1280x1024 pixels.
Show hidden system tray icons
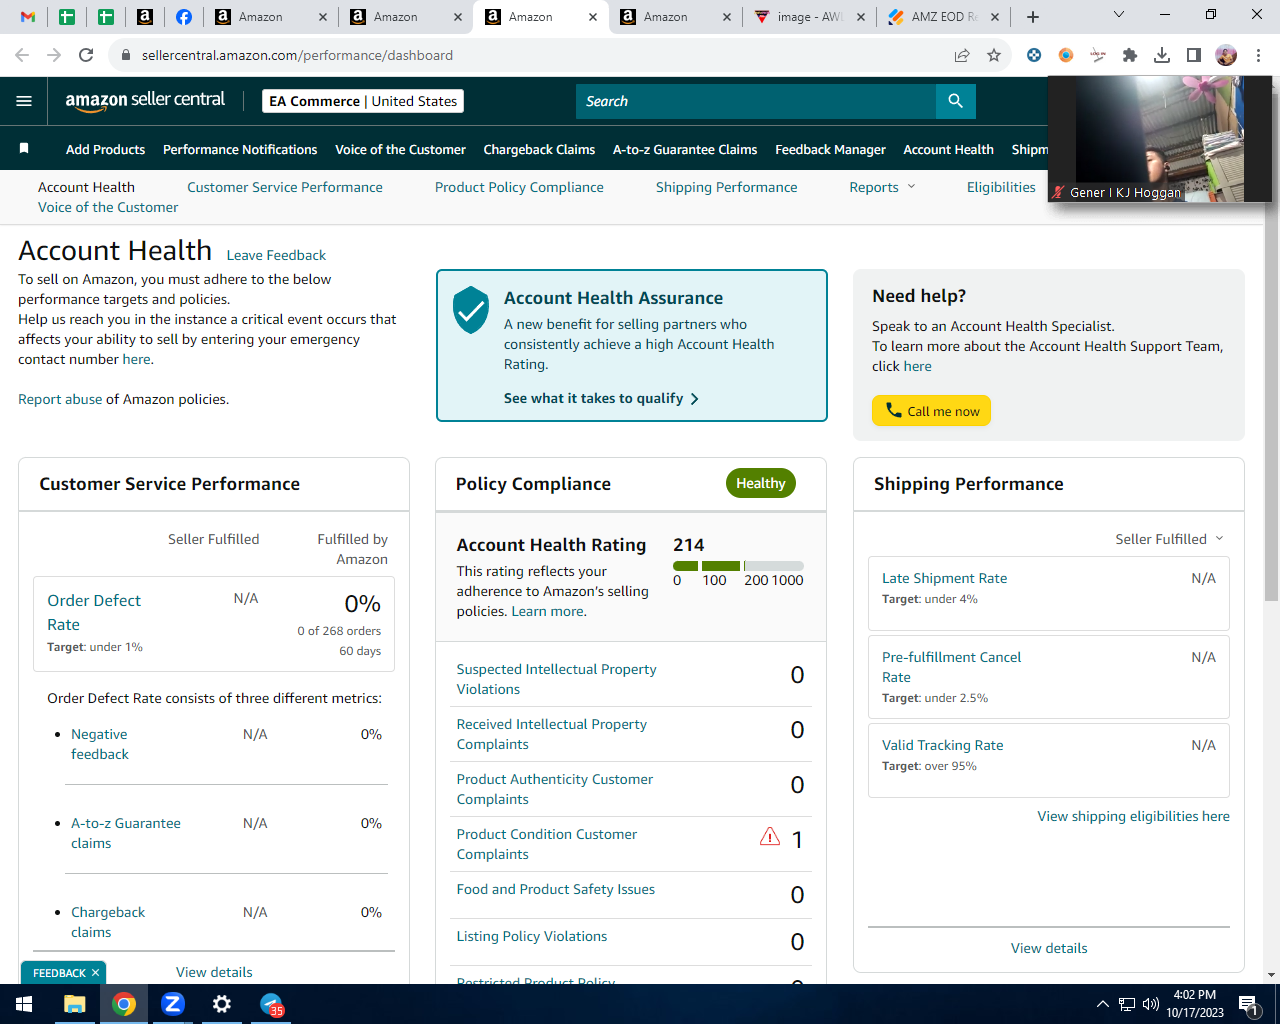pos(1102,1004)
